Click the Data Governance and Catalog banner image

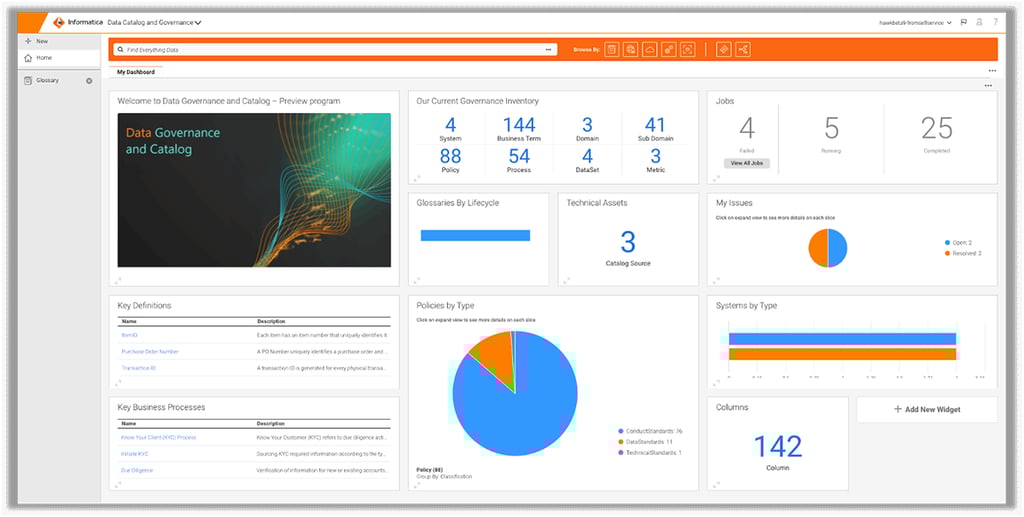pos(254,190)
